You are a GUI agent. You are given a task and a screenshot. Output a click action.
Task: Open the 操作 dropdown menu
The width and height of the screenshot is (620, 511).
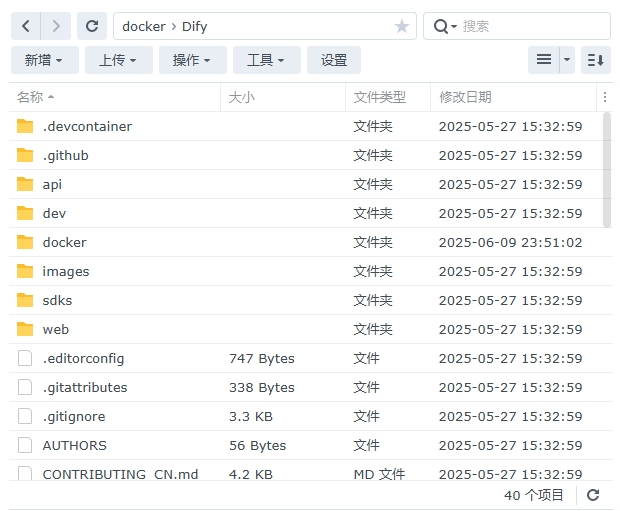point(193,60)
